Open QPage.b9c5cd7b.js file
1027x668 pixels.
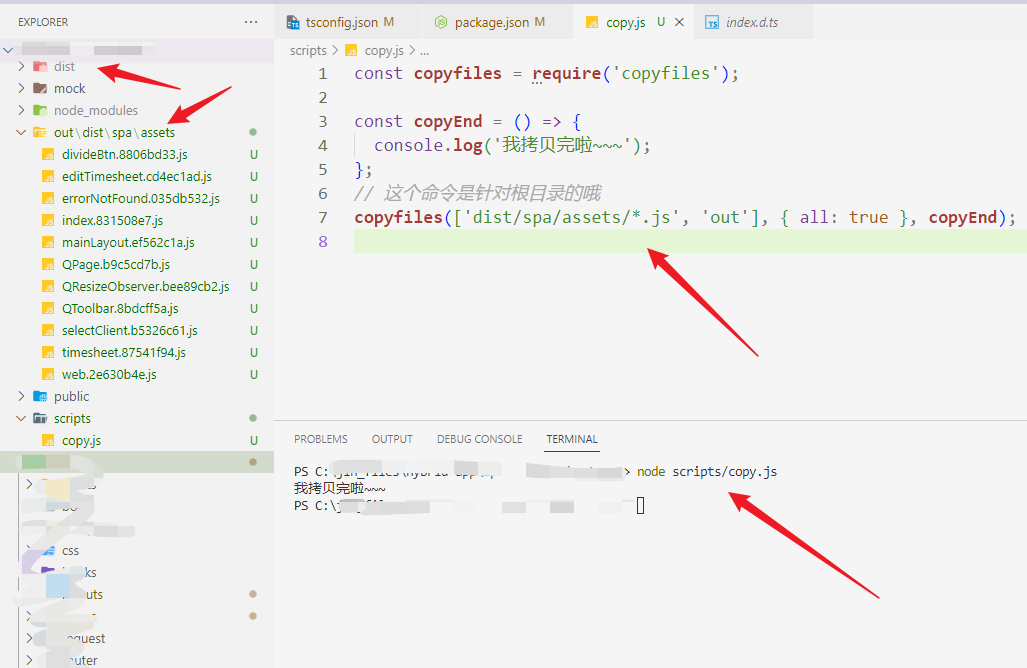(x=116, y=265)
